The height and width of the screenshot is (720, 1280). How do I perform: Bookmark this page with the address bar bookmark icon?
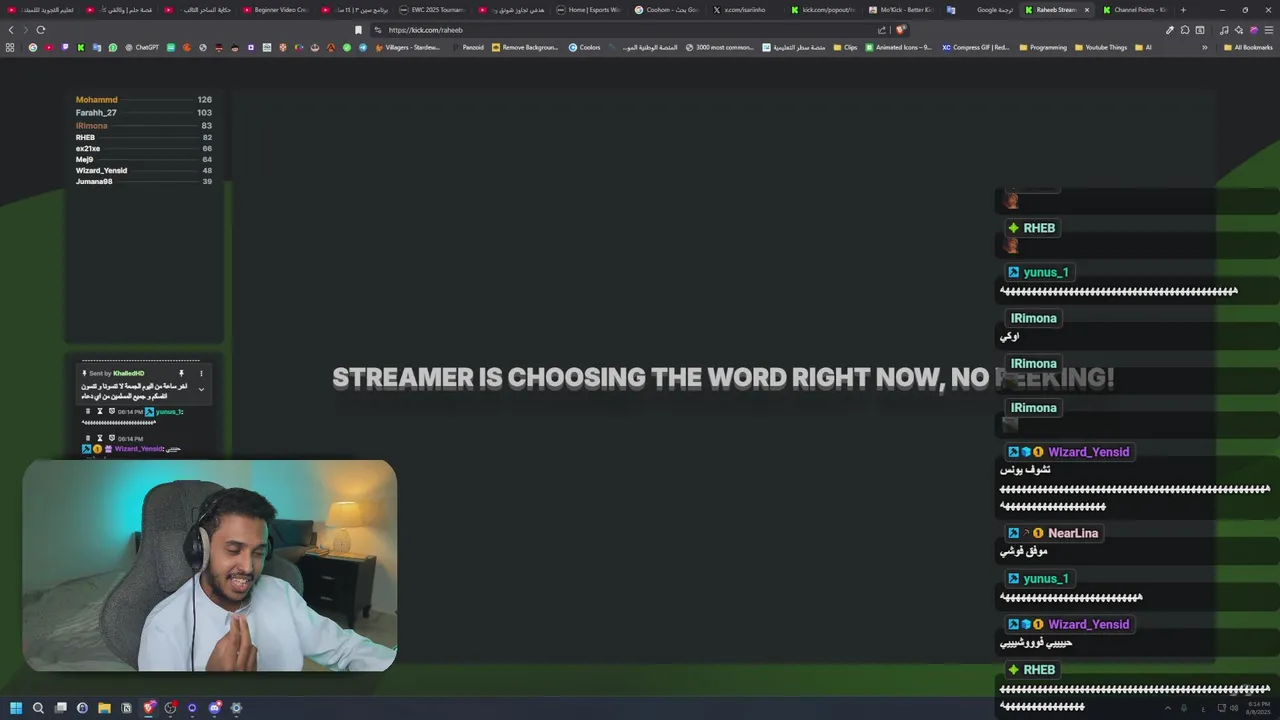[358, 30]
